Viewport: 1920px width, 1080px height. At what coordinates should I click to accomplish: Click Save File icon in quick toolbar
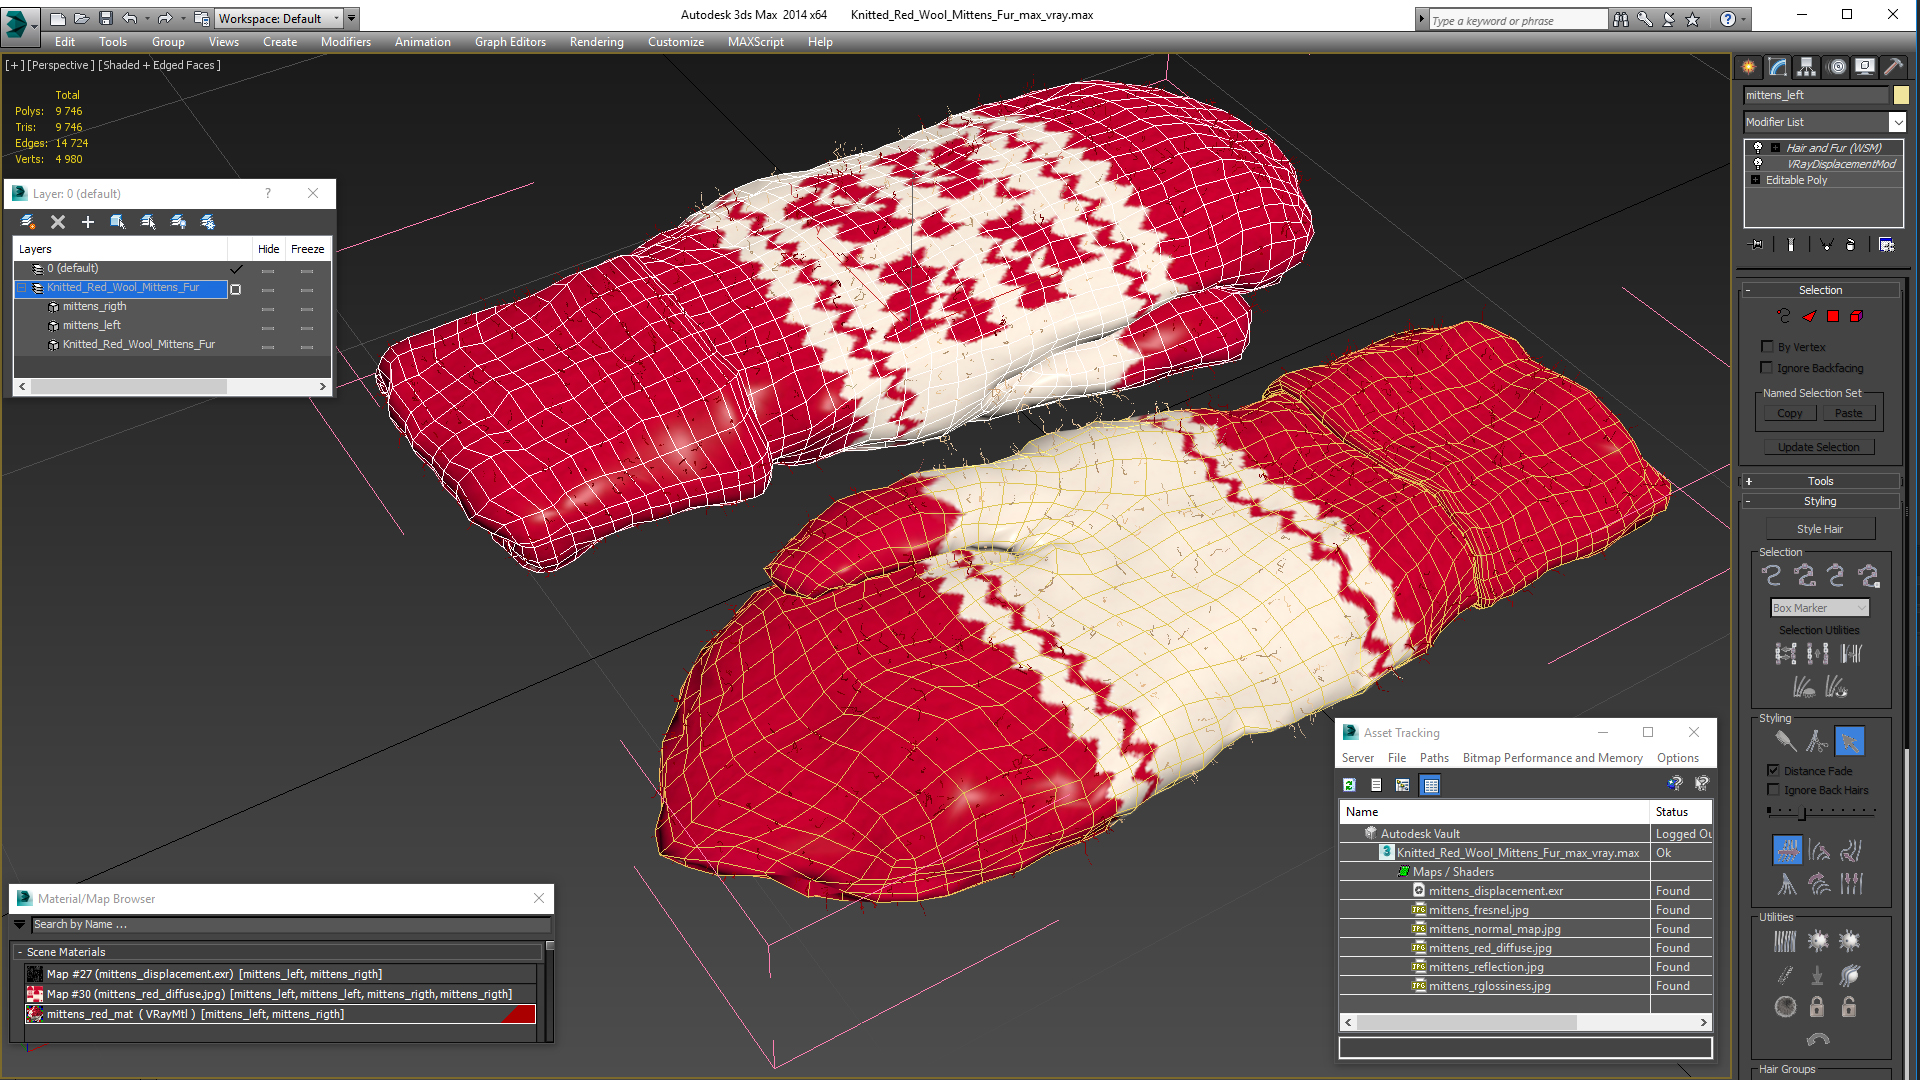click(105, 18)
